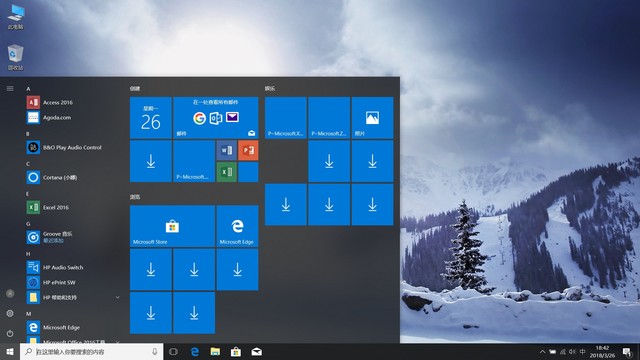
Task: Click the P~Microsoft tile beside Office icons
Action: 194,161
